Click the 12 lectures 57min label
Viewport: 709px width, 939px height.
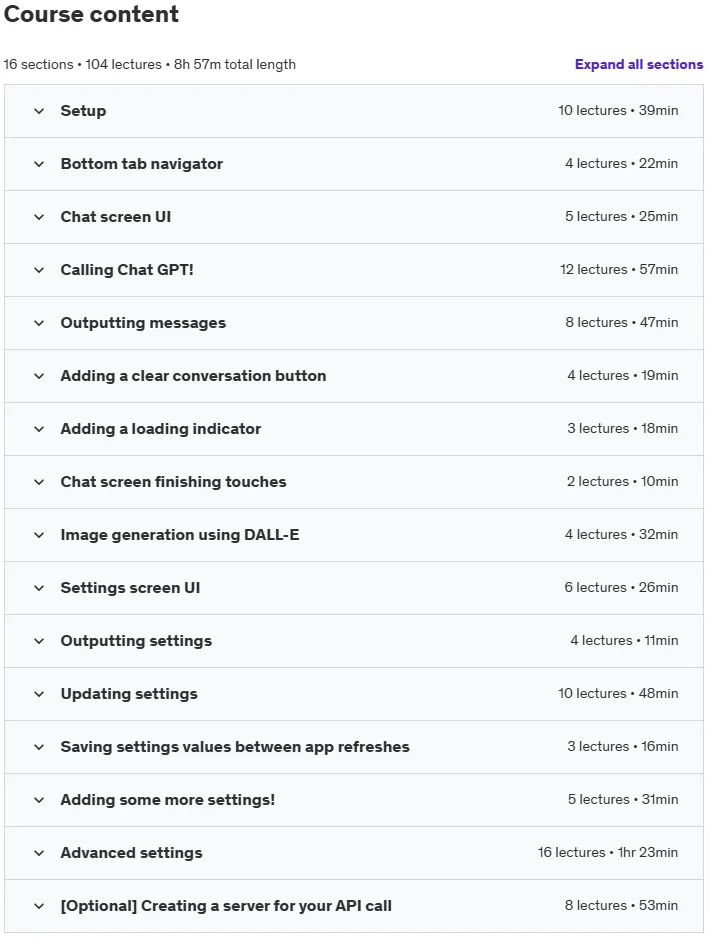[619, 269]
